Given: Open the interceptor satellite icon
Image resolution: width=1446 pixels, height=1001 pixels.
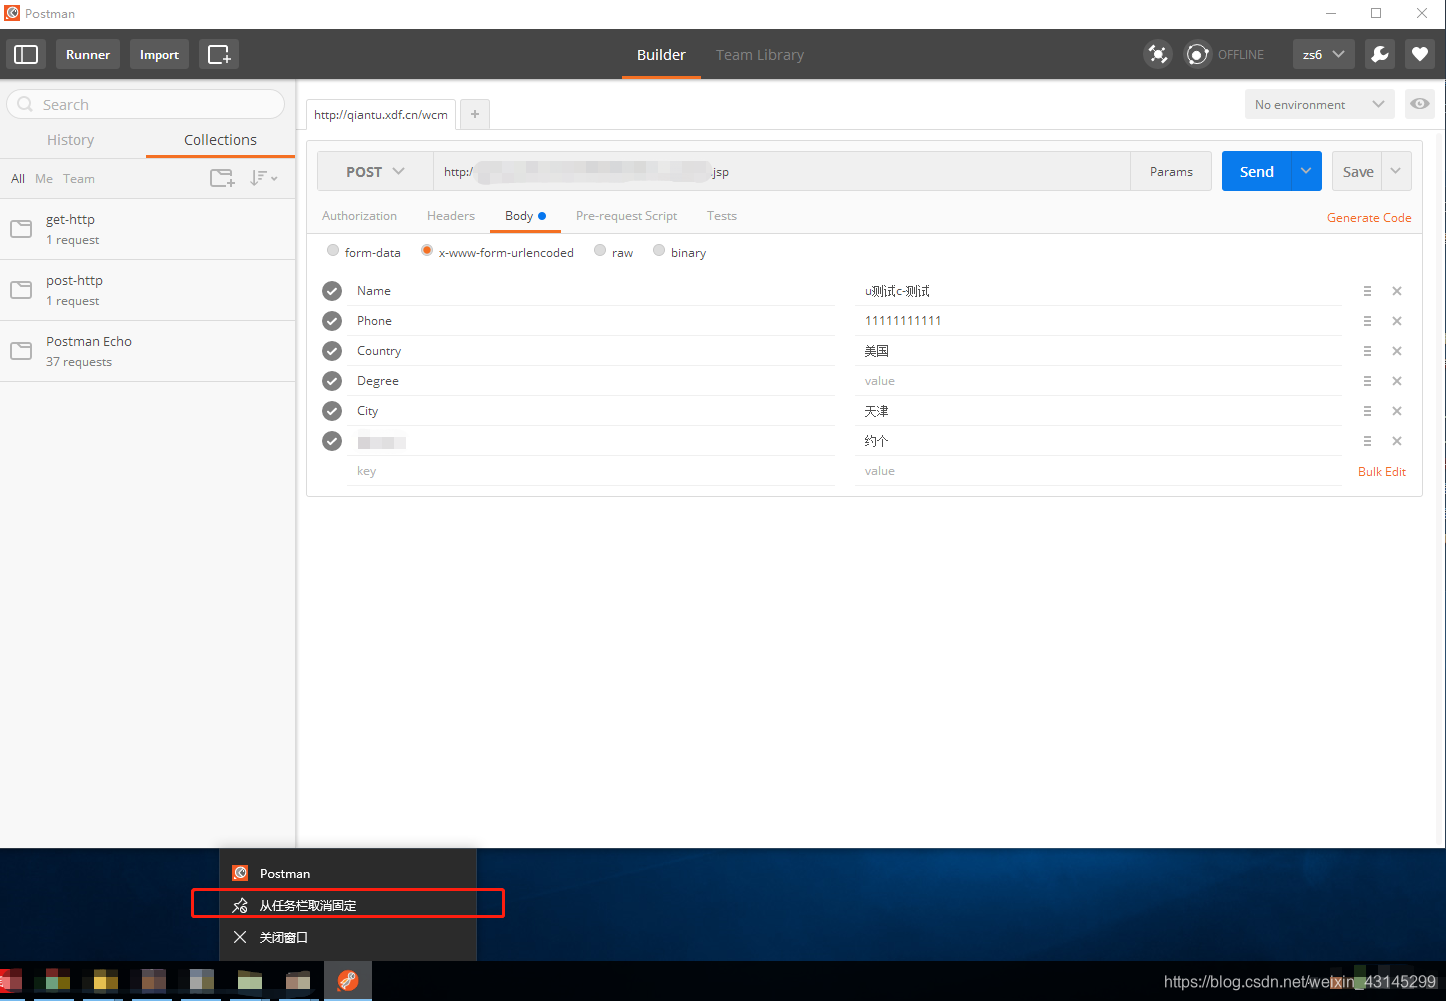Looking at the screenshot, I should (1158, 54).
